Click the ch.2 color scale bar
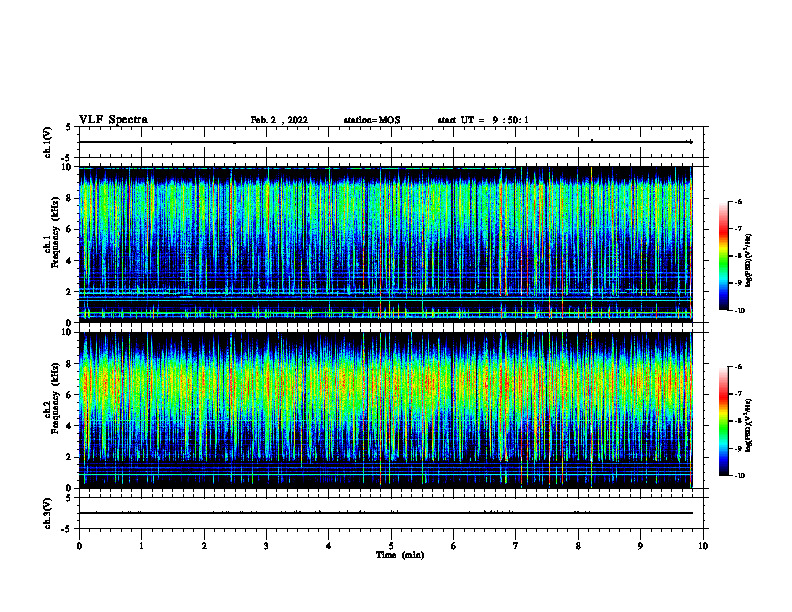Viewport: 792px width, 612px height. click(723, 421)
